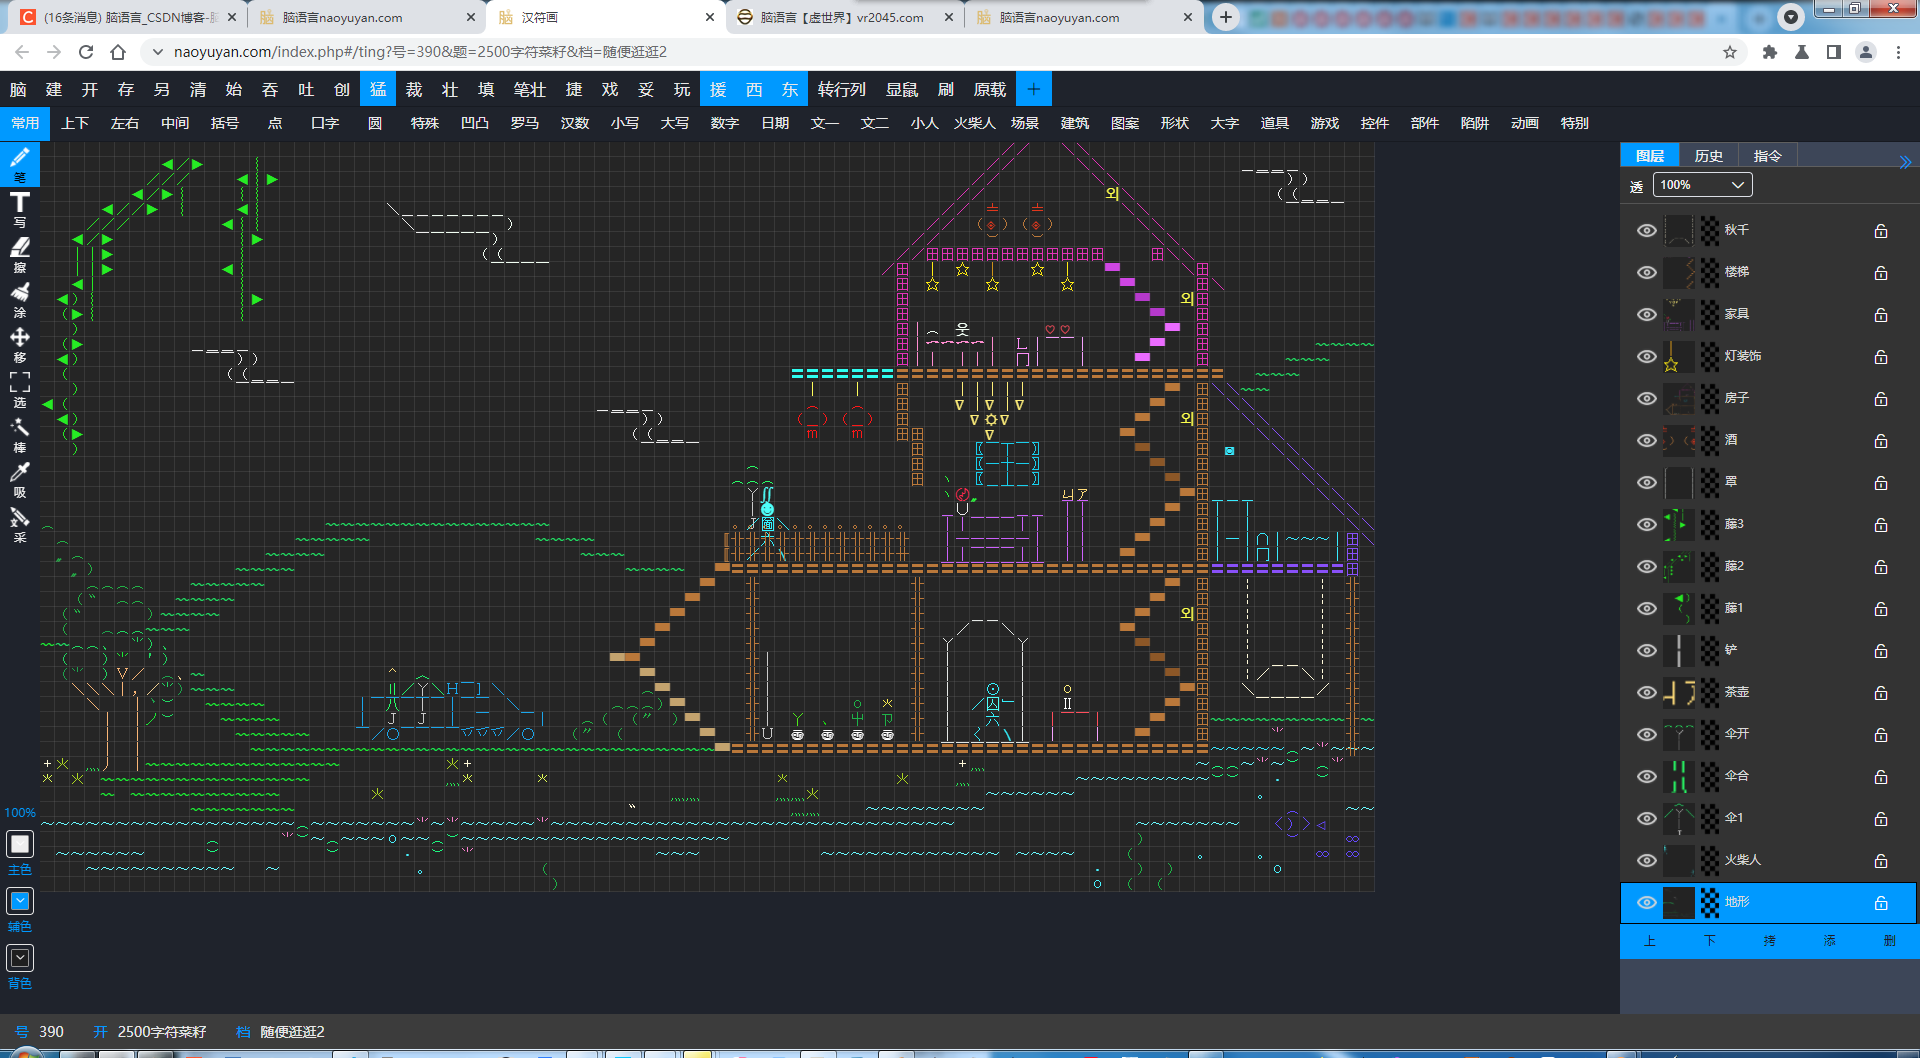Pick the main color (主色) white swatch
The image size is (1920, 1058).
[20, 844]
